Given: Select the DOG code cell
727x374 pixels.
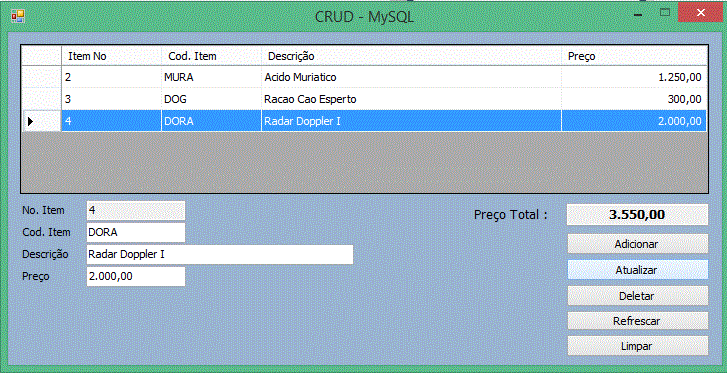Looking at the screenshot, I should [x=211, y=99].
